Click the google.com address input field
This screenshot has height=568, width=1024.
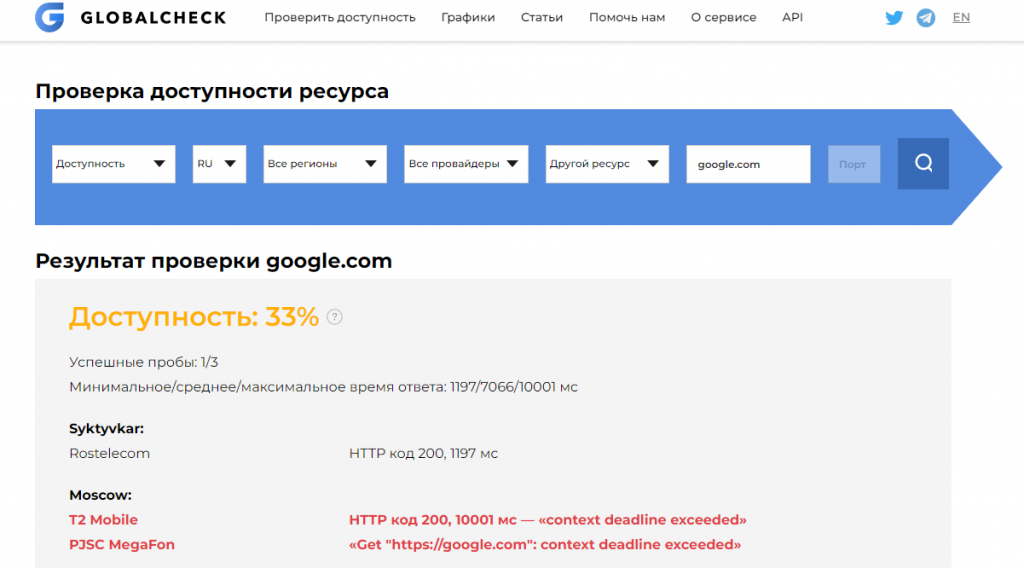coord(748,164)
